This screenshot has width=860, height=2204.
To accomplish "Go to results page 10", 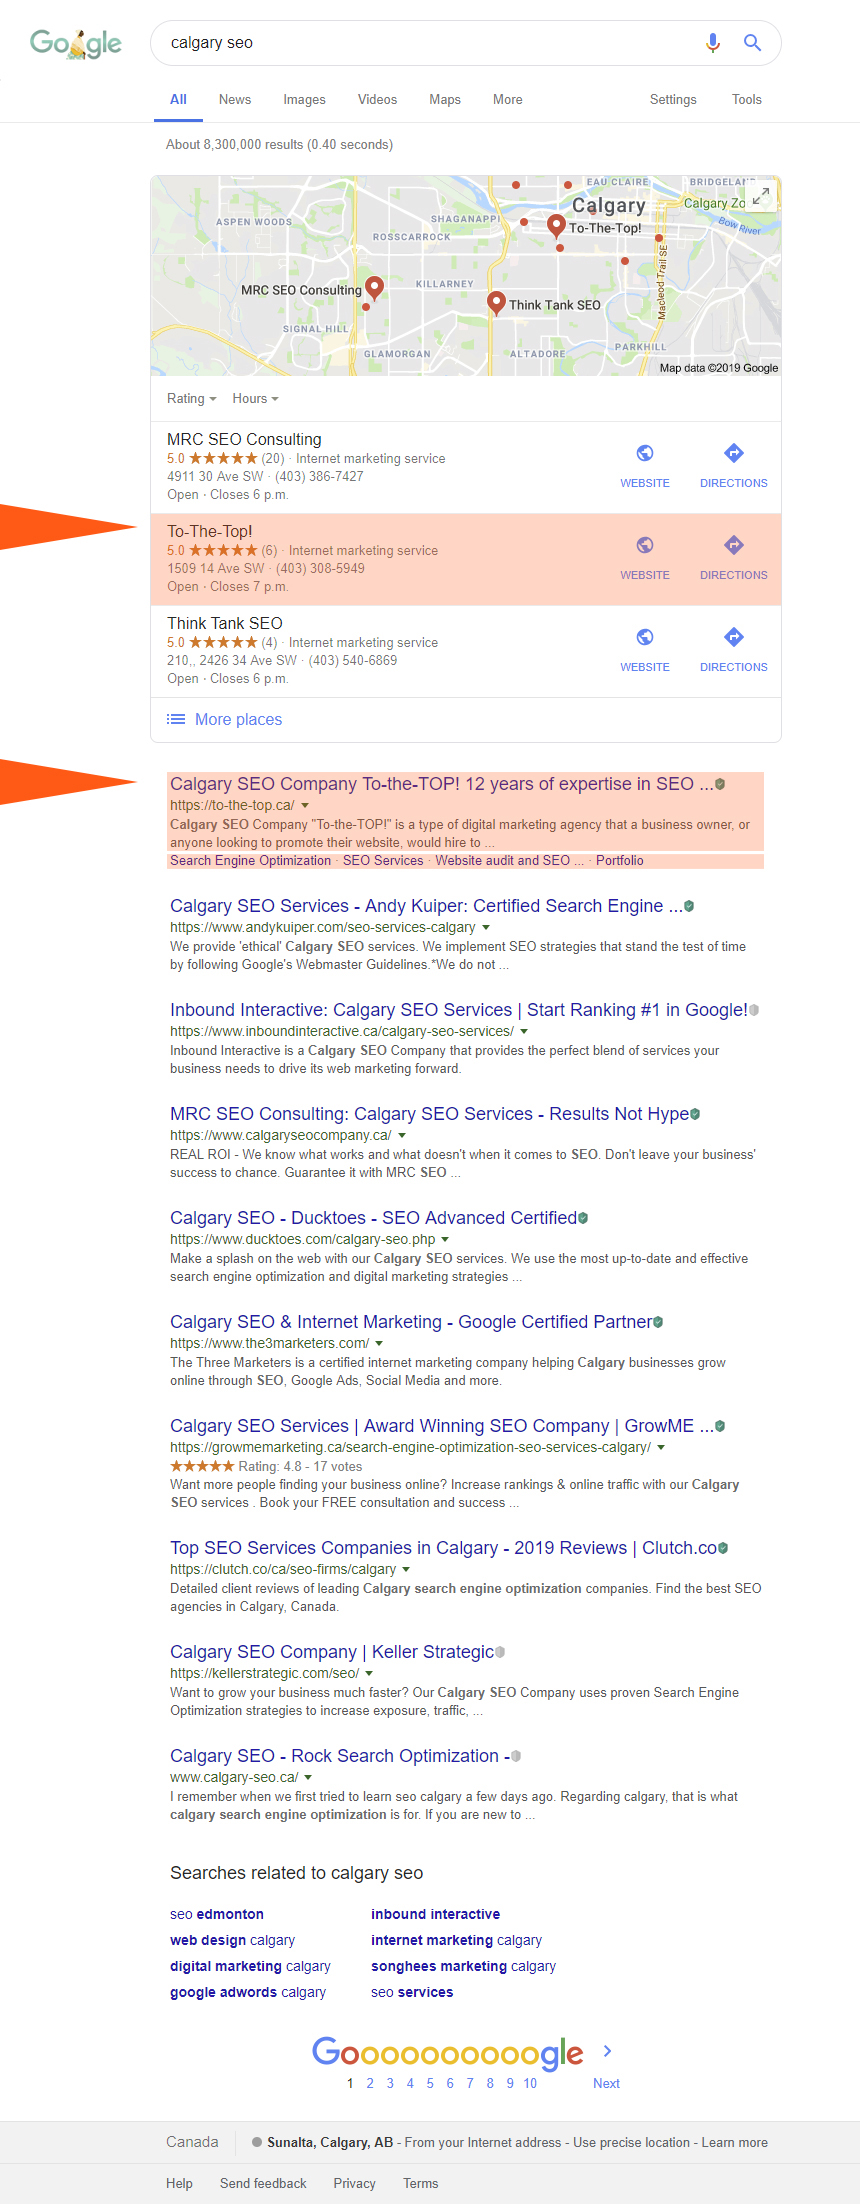I will (530, 2083).
